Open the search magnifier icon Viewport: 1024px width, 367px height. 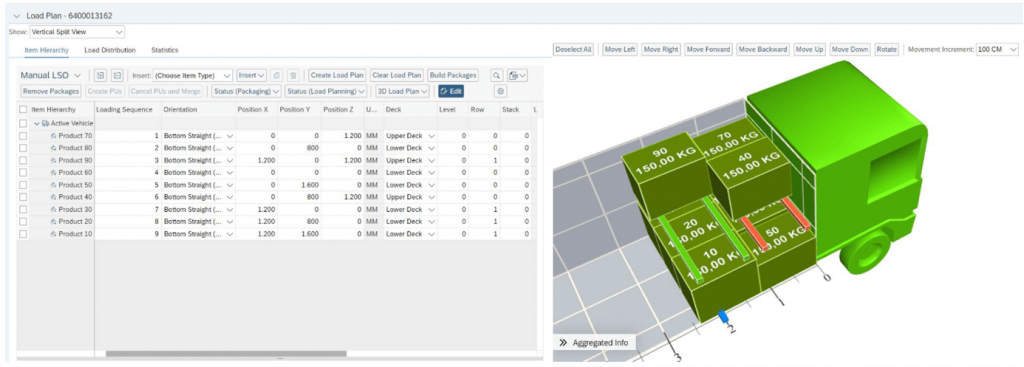pos(497,76)
